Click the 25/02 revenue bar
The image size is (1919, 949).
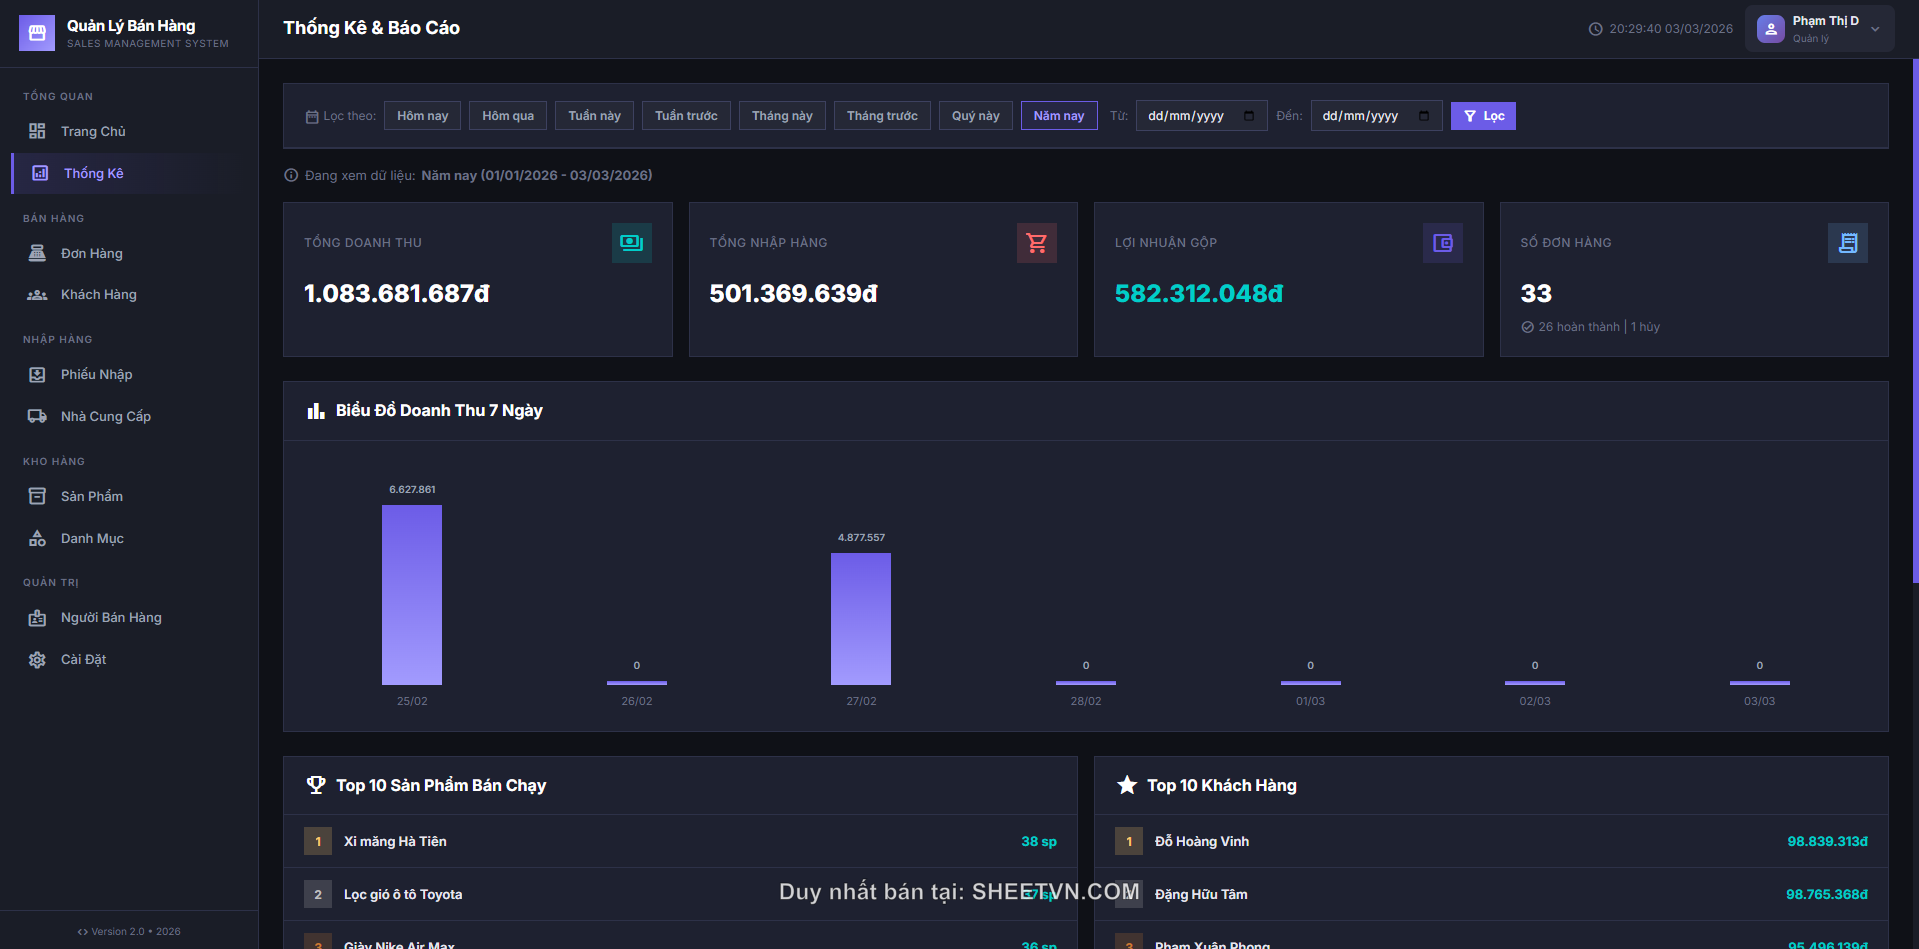pos(411,596)
